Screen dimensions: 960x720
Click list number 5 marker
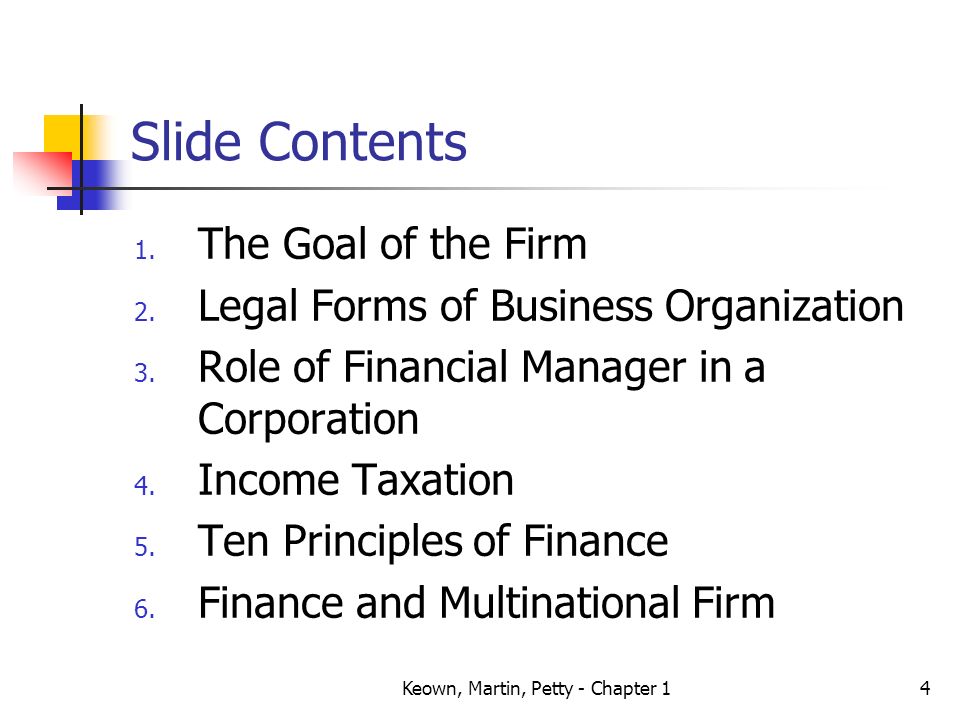point(145,547)
